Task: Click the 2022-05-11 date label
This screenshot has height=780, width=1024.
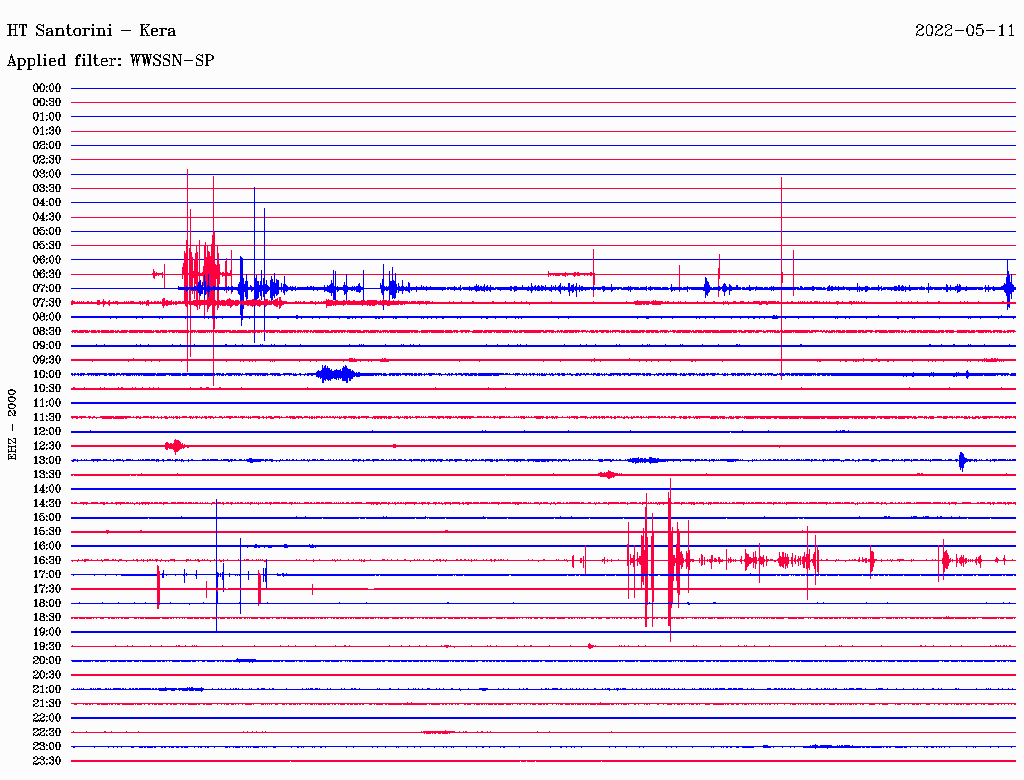Action: click(x=965, y=31)
